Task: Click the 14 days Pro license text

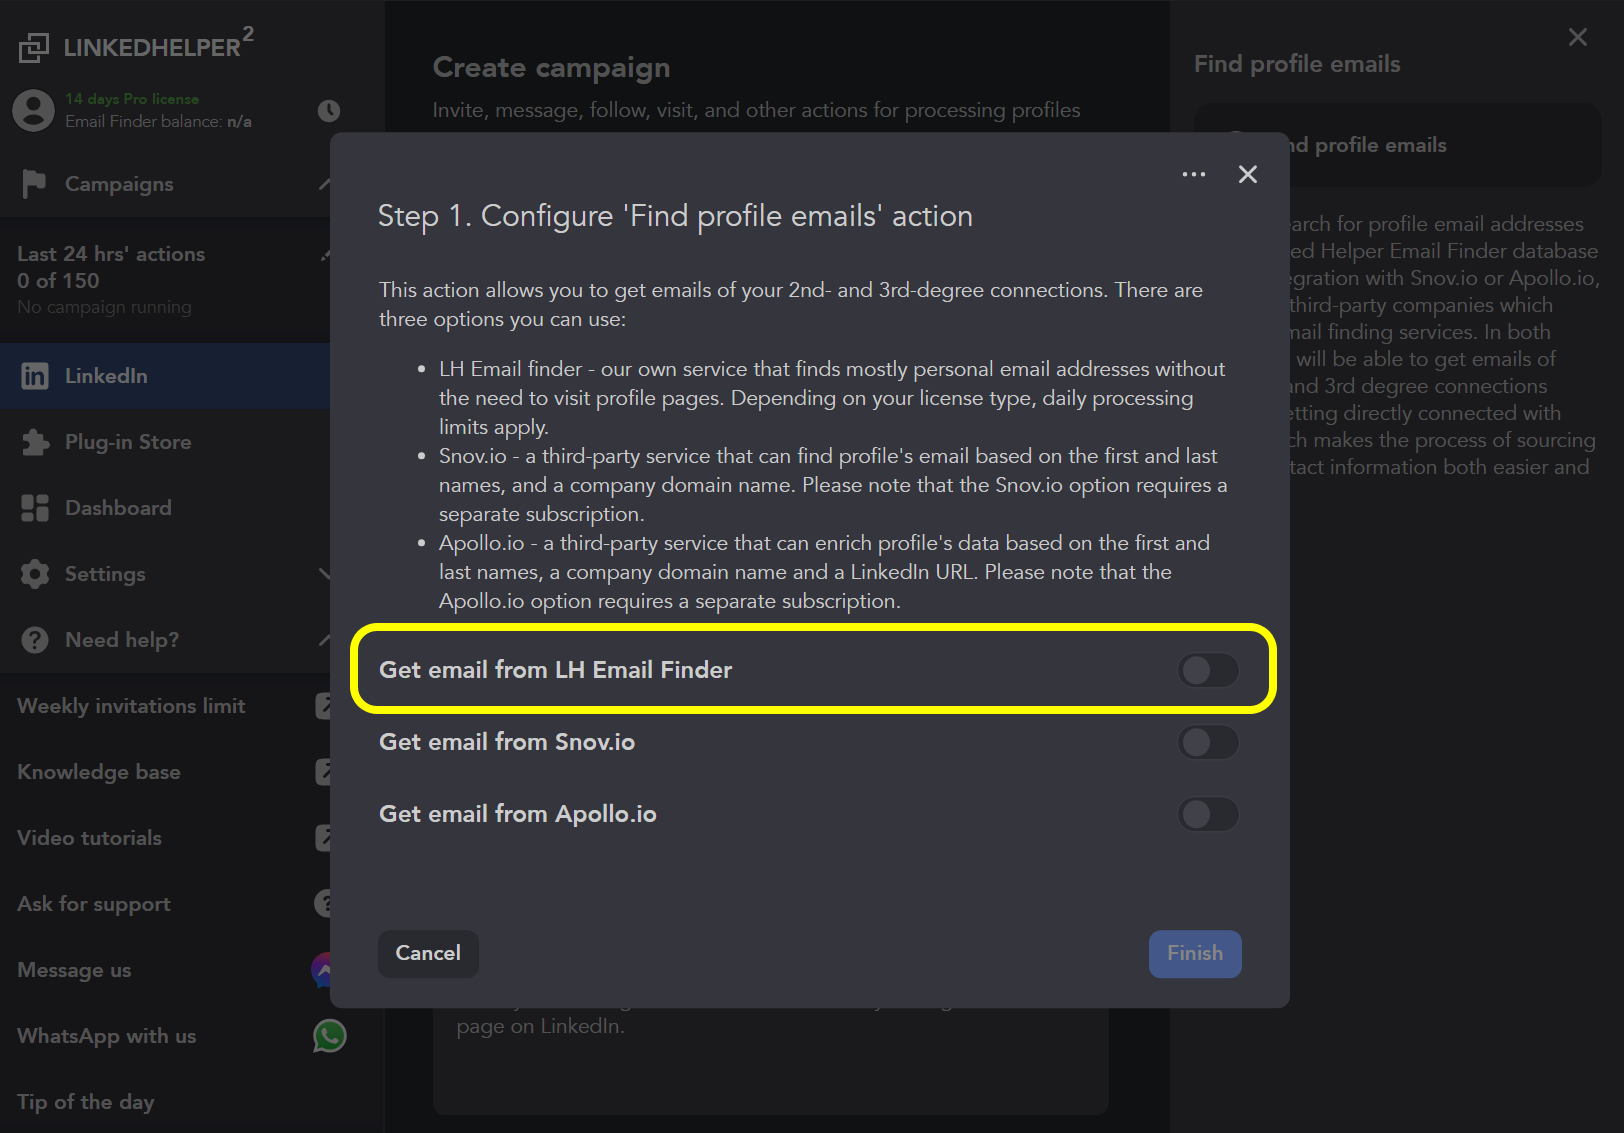Action: (132, 99)
